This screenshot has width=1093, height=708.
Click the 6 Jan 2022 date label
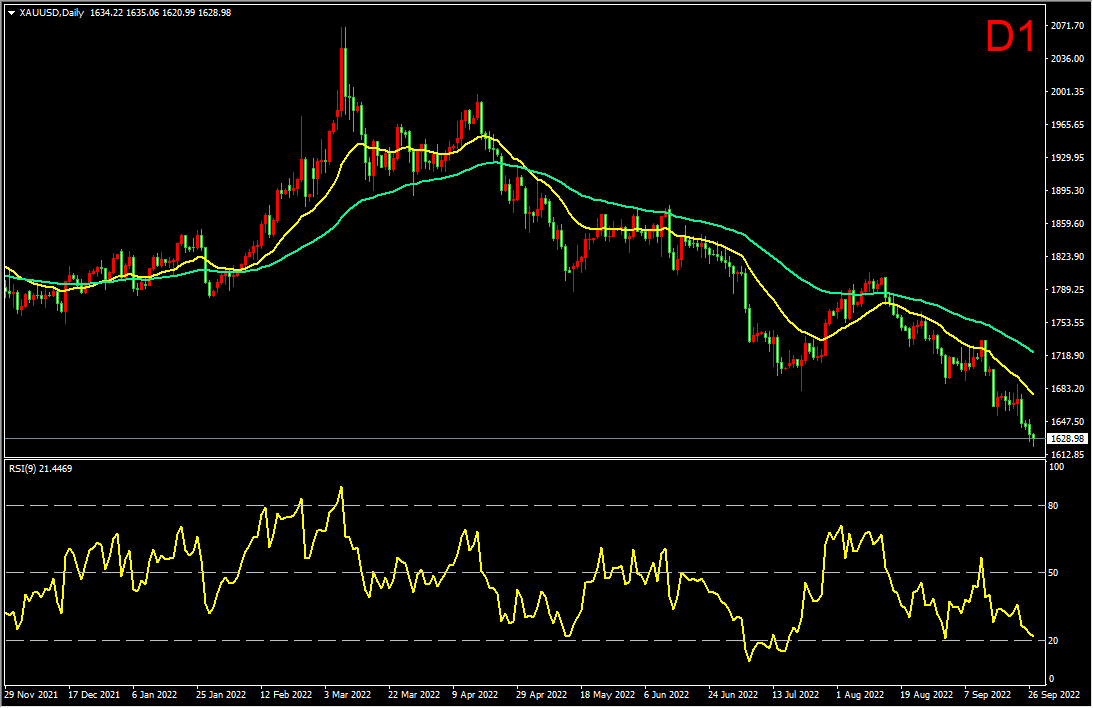click(155, 695)
